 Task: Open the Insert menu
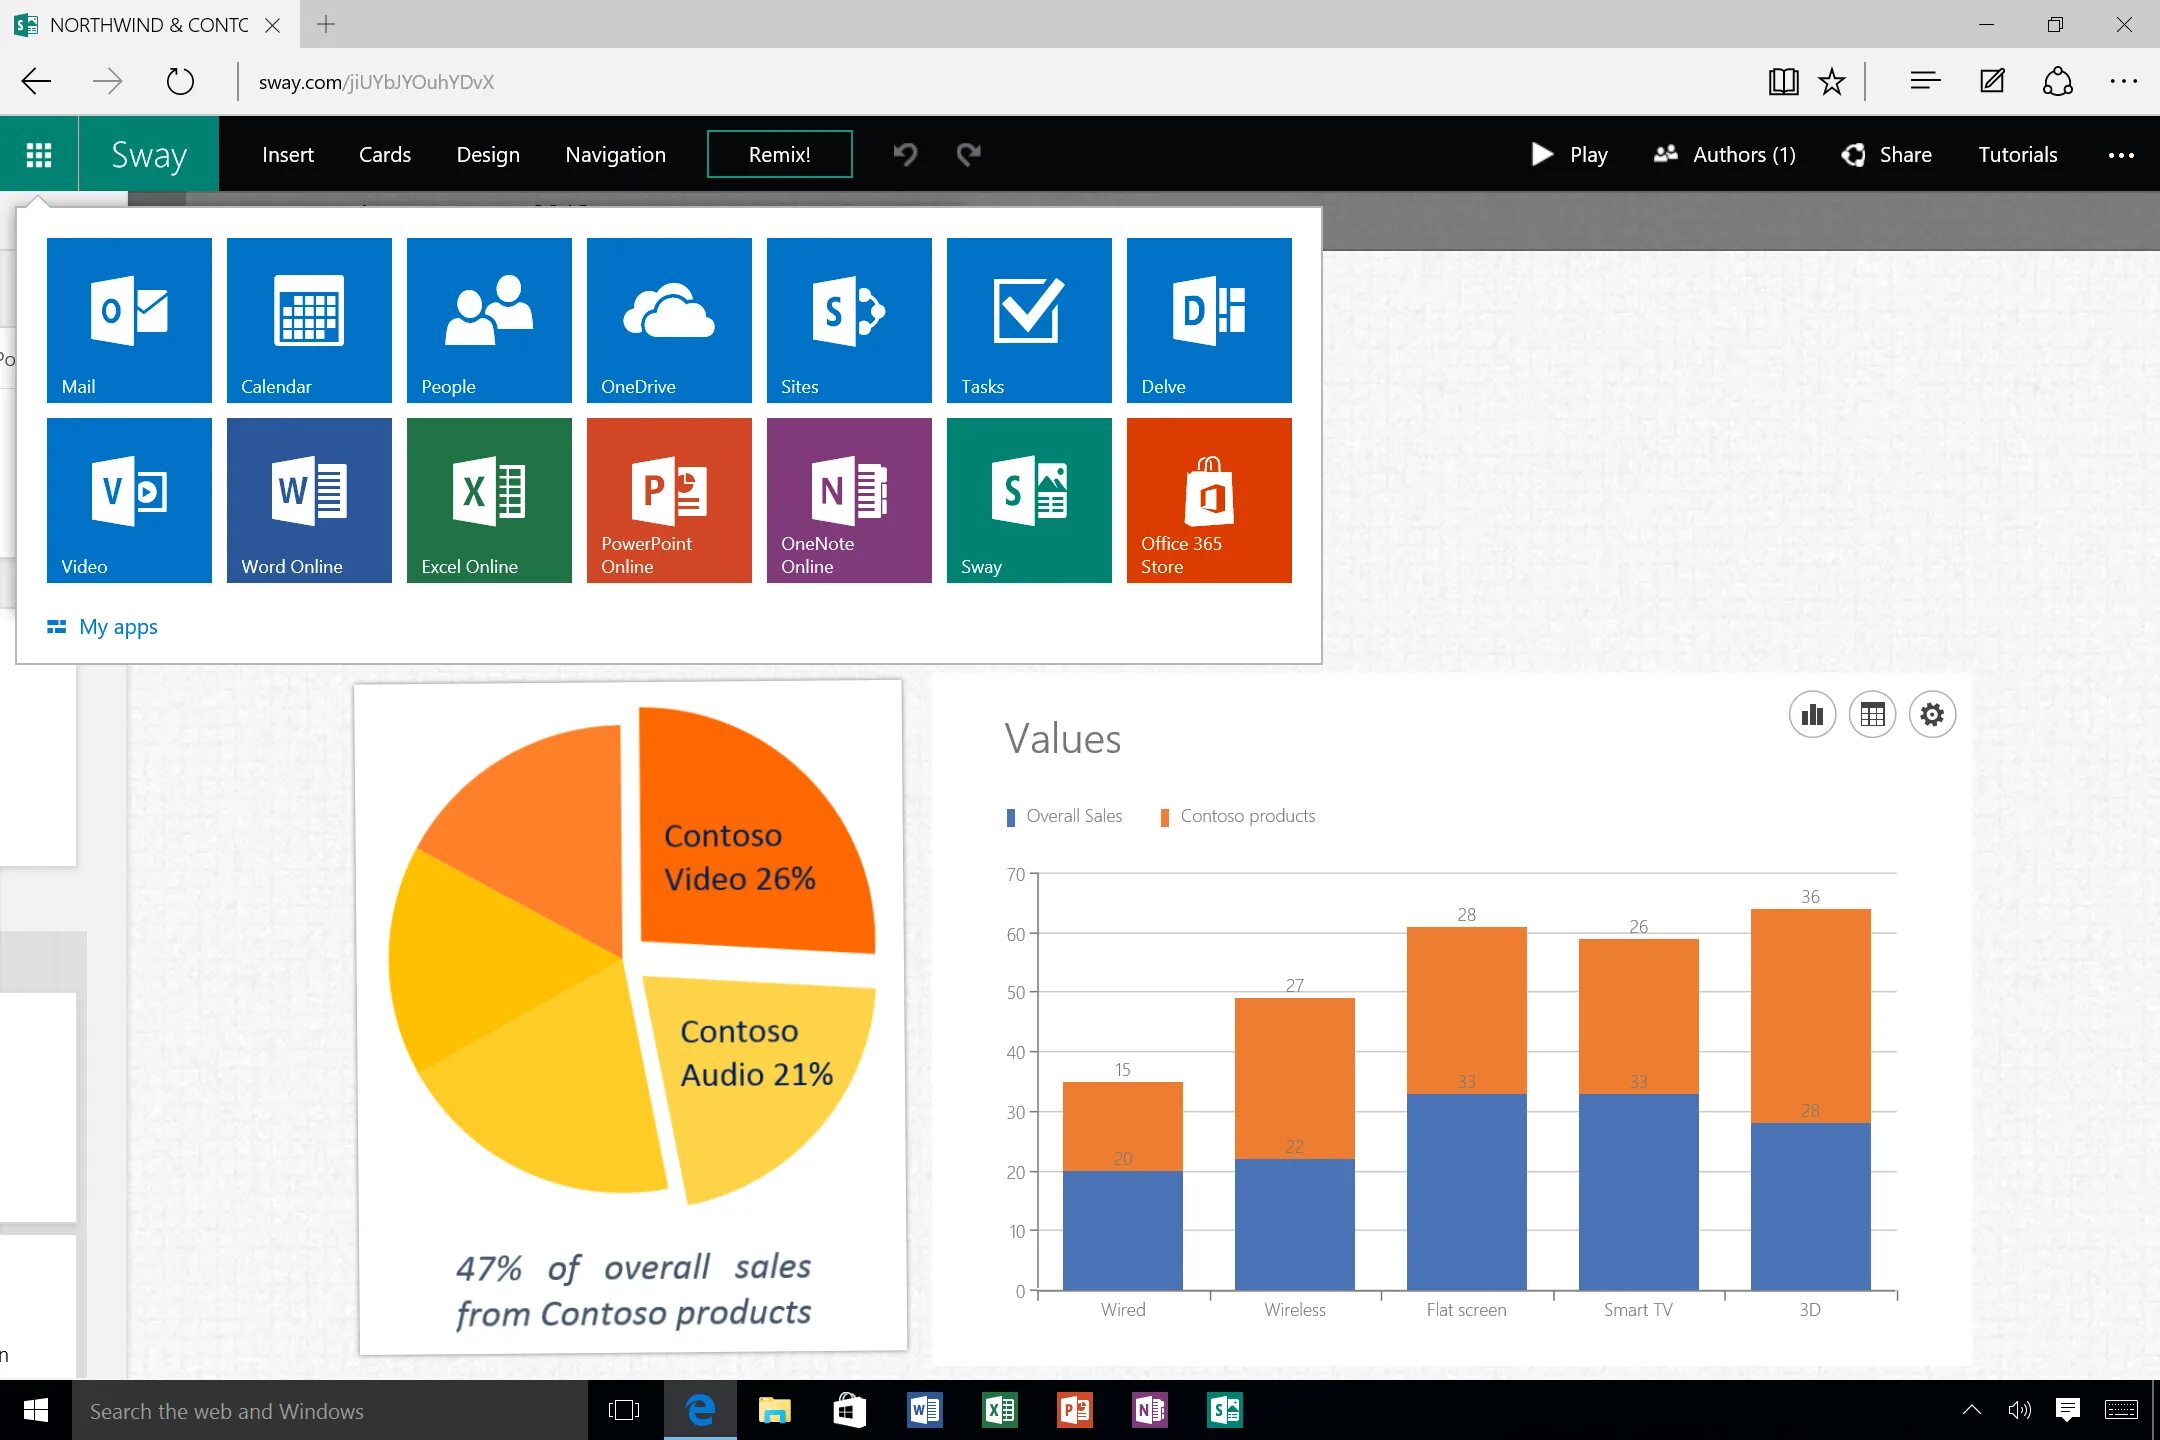[x=287, y=154]
